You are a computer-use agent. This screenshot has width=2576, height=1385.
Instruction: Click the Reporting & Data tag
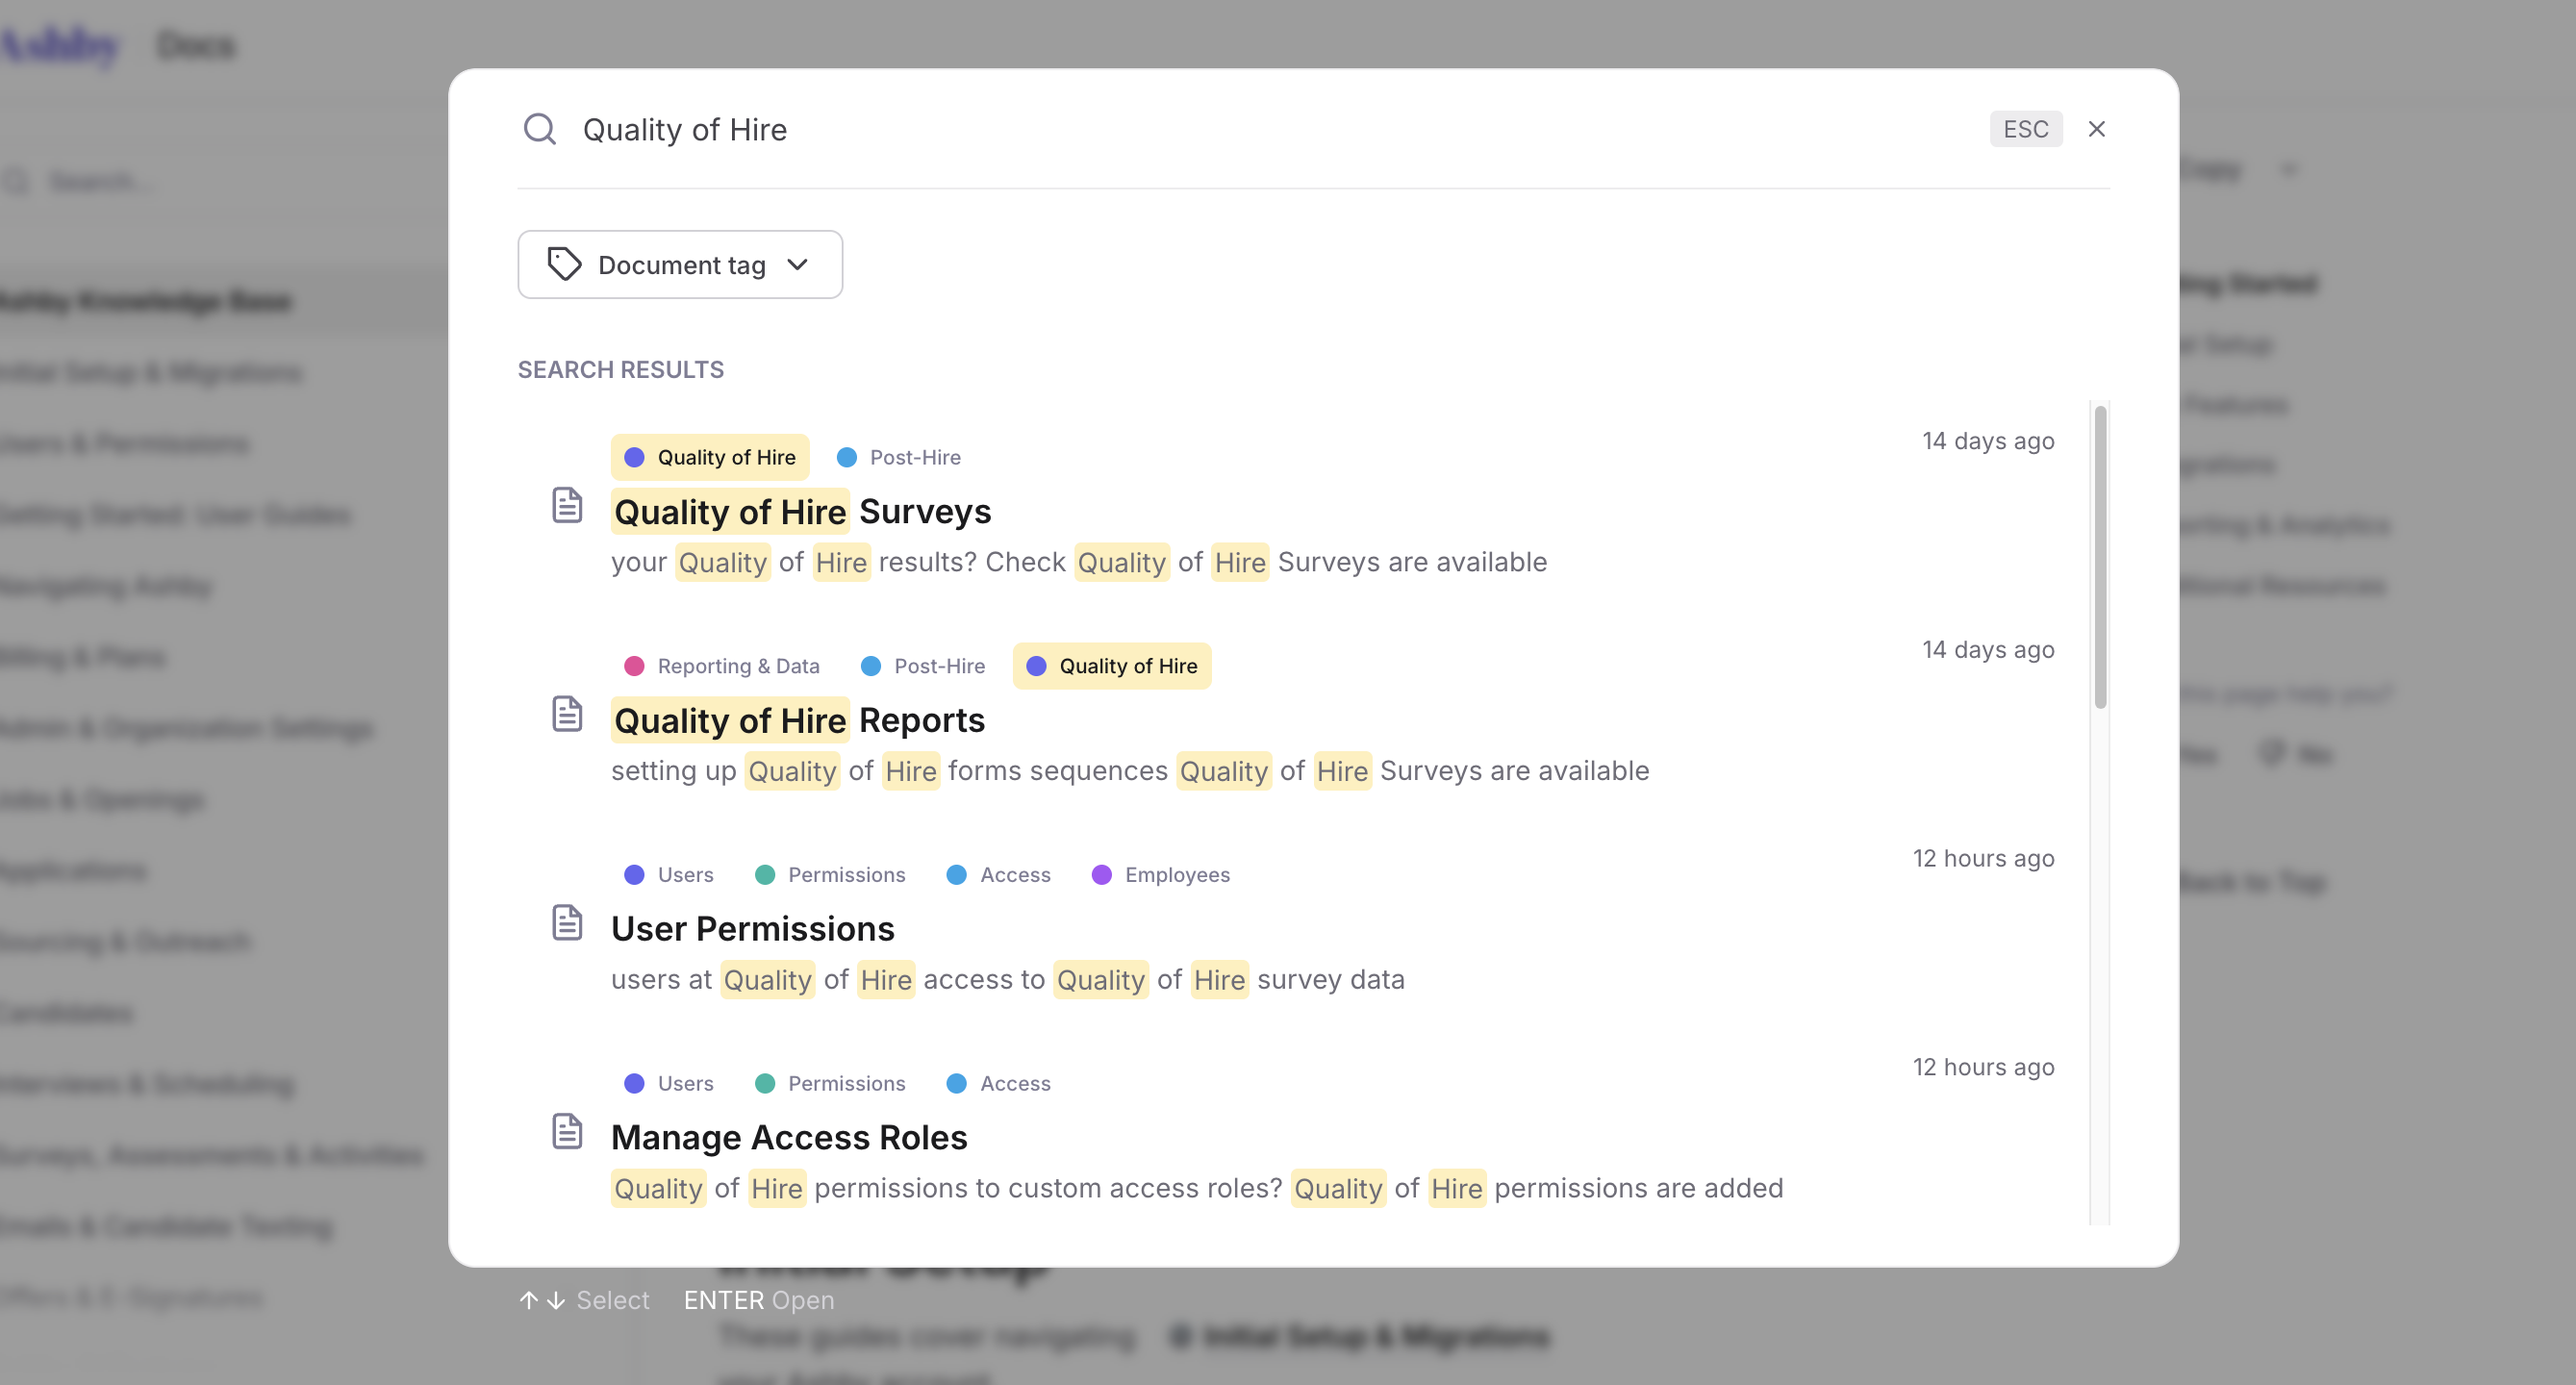(x=722, y=666)
